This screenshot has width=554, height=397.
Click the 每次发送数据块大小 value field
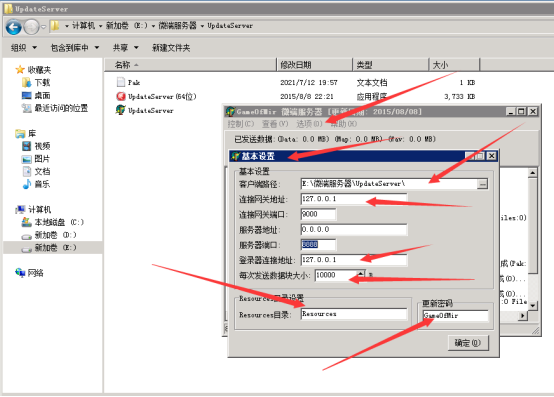pyautogui.click(x=336, y=275)
